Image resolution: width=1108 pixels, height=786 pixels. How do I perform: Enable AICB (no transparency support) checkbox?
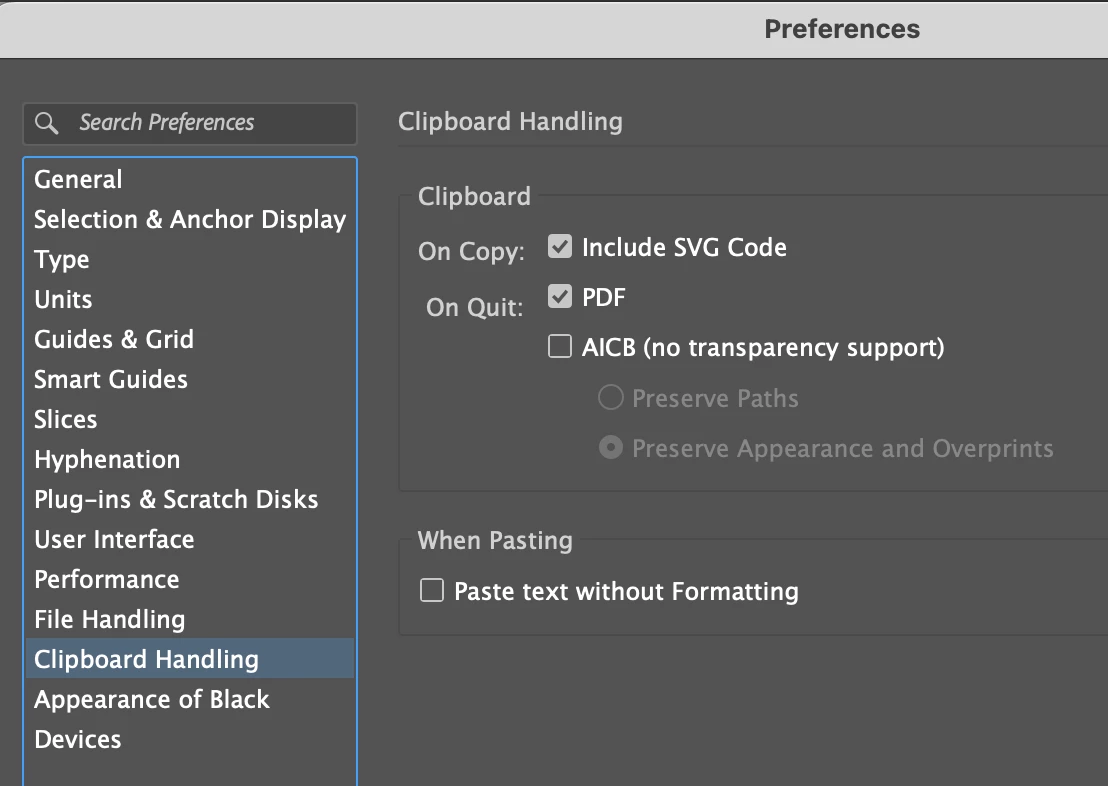560,348
